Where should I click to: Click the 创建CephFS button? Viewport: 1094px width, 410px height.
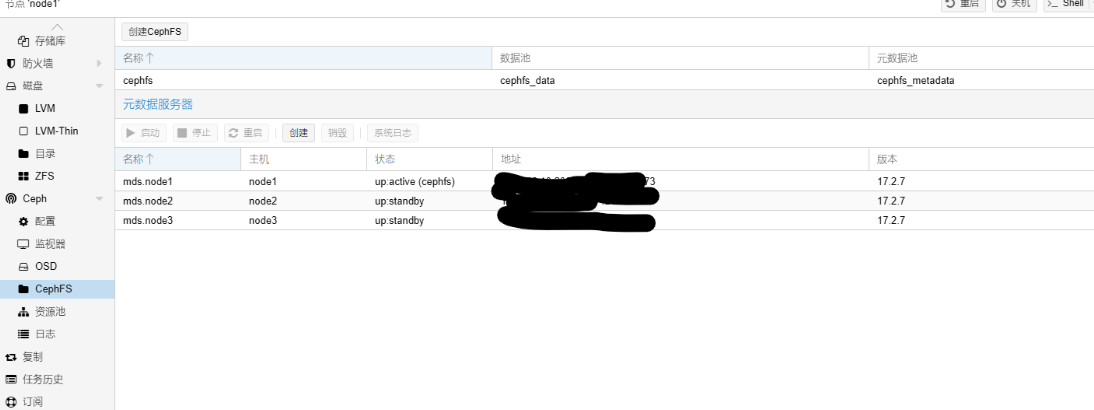click(153, 32)
